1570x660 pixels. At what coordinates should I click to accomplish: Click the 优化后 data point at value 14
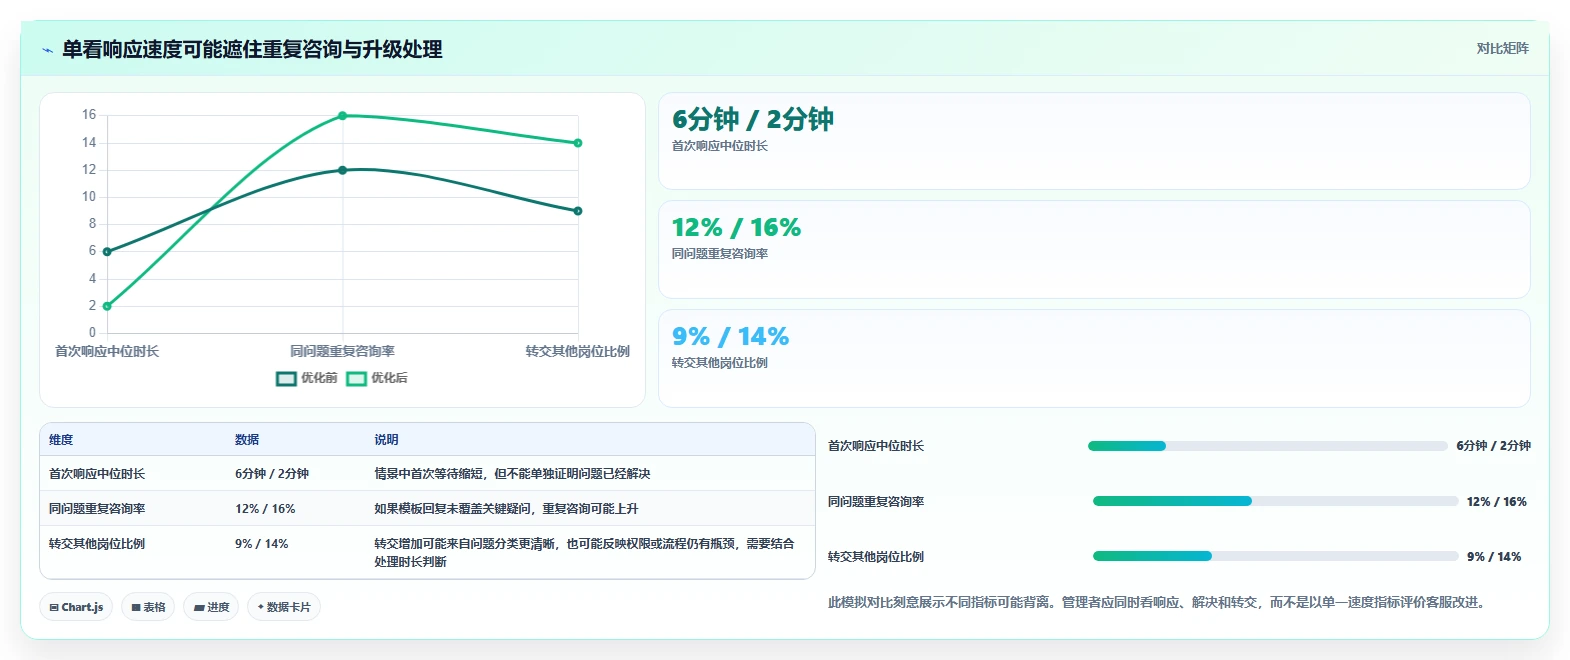pos(578,143)
